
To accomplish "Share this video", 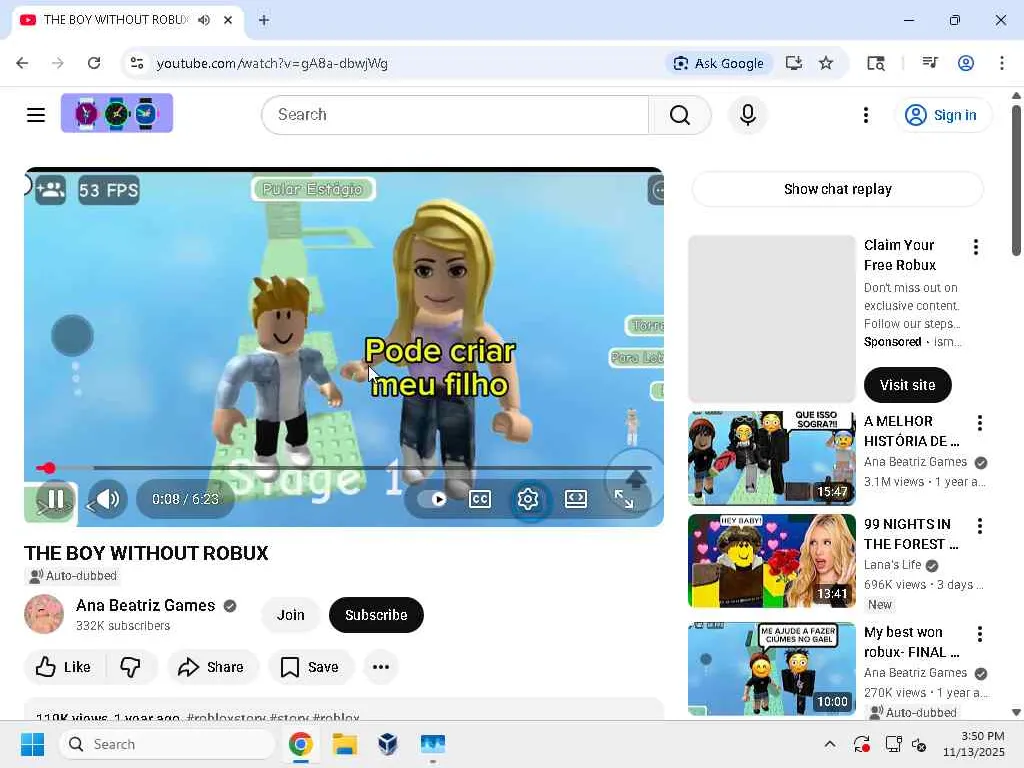I will (212, 667).
